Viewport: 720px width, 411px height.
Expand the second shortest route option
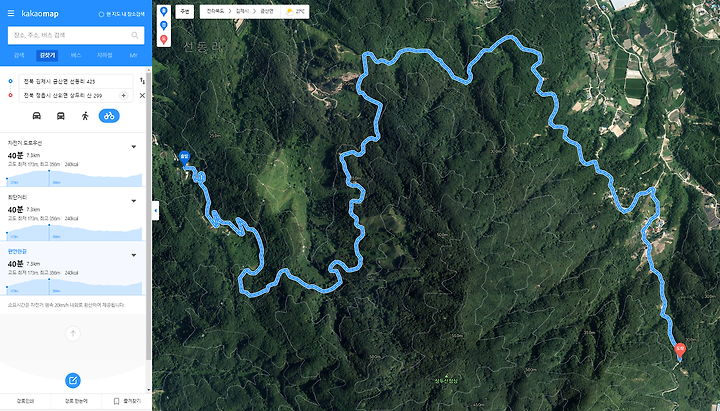(x=134, y=201)
